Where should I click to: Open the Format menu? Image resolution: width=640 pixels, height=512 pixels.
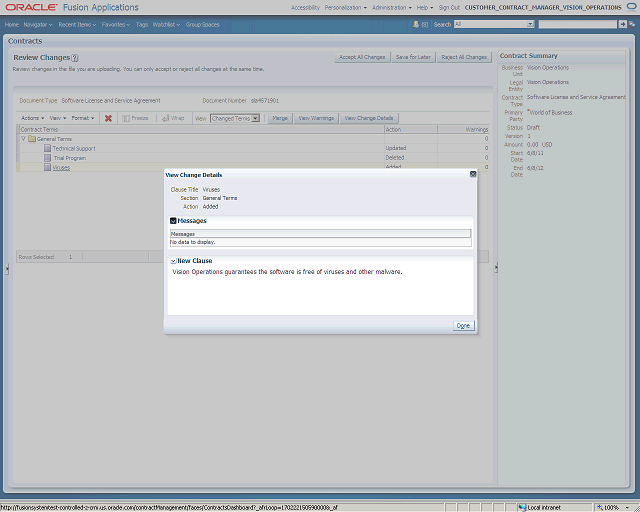[x=82, y=118]
